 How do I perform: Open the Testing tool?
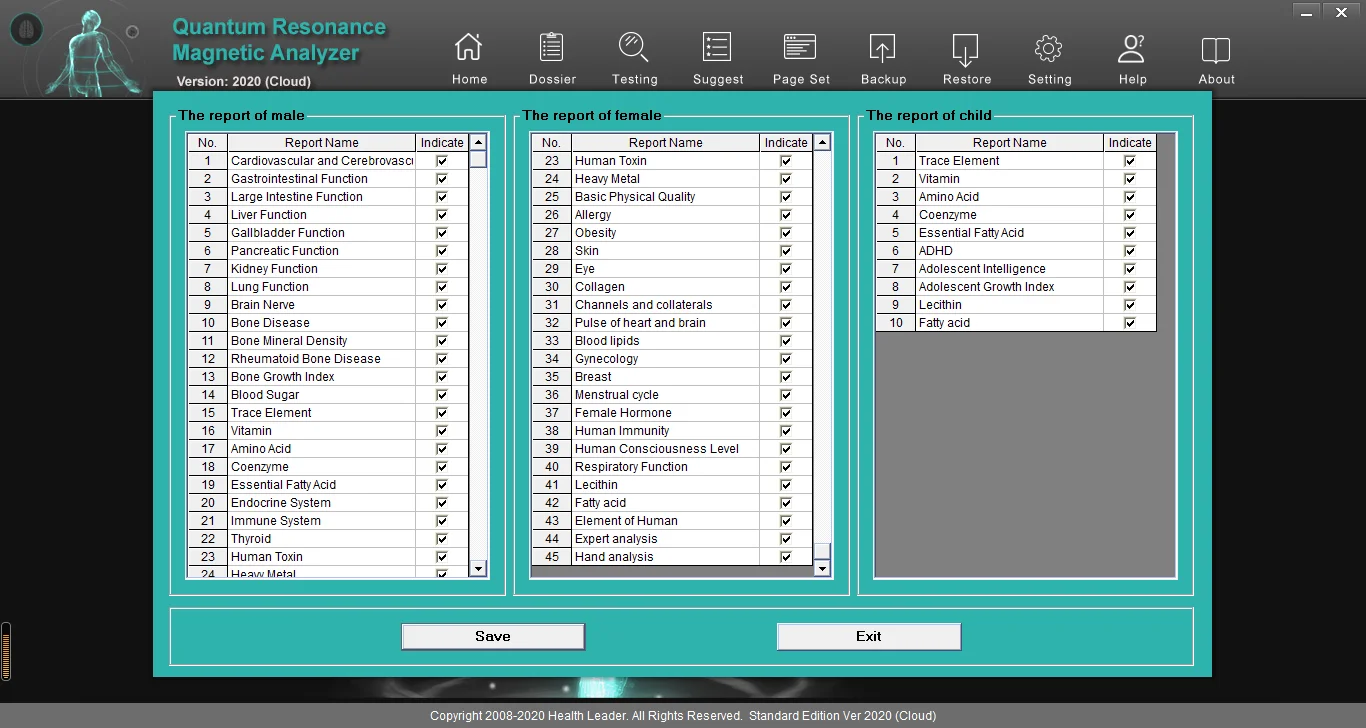[x=634, y=58]
